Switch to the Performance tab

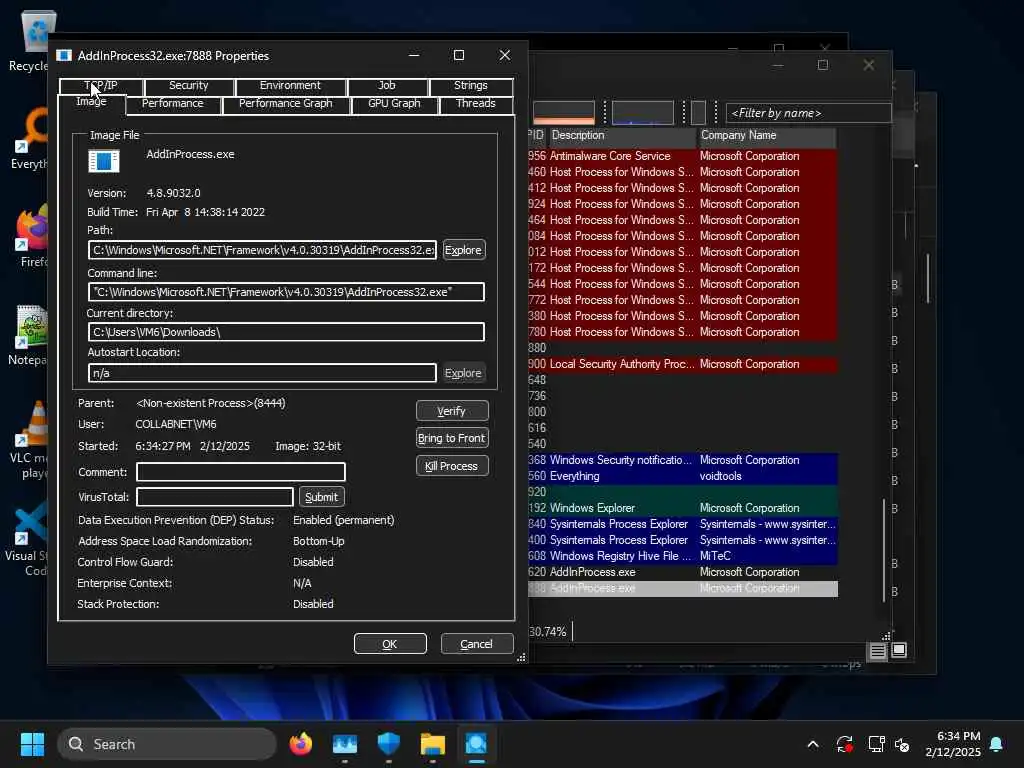[173, 104]
